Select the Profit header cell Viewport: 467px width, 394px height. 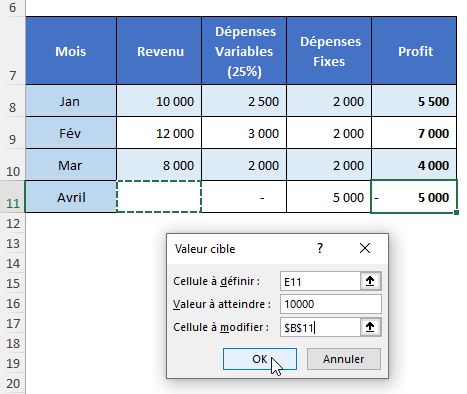click(414, 51)
